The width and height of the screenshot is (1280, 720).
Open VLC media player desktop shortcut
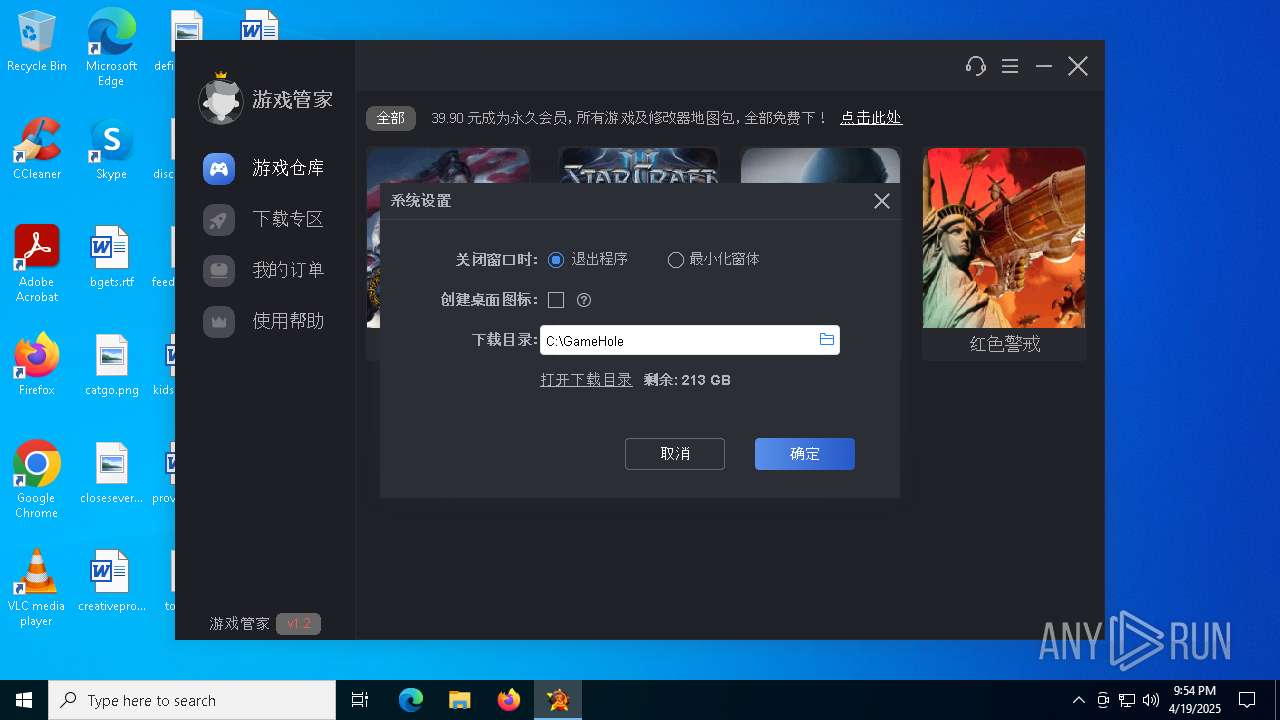click(37, 588)
